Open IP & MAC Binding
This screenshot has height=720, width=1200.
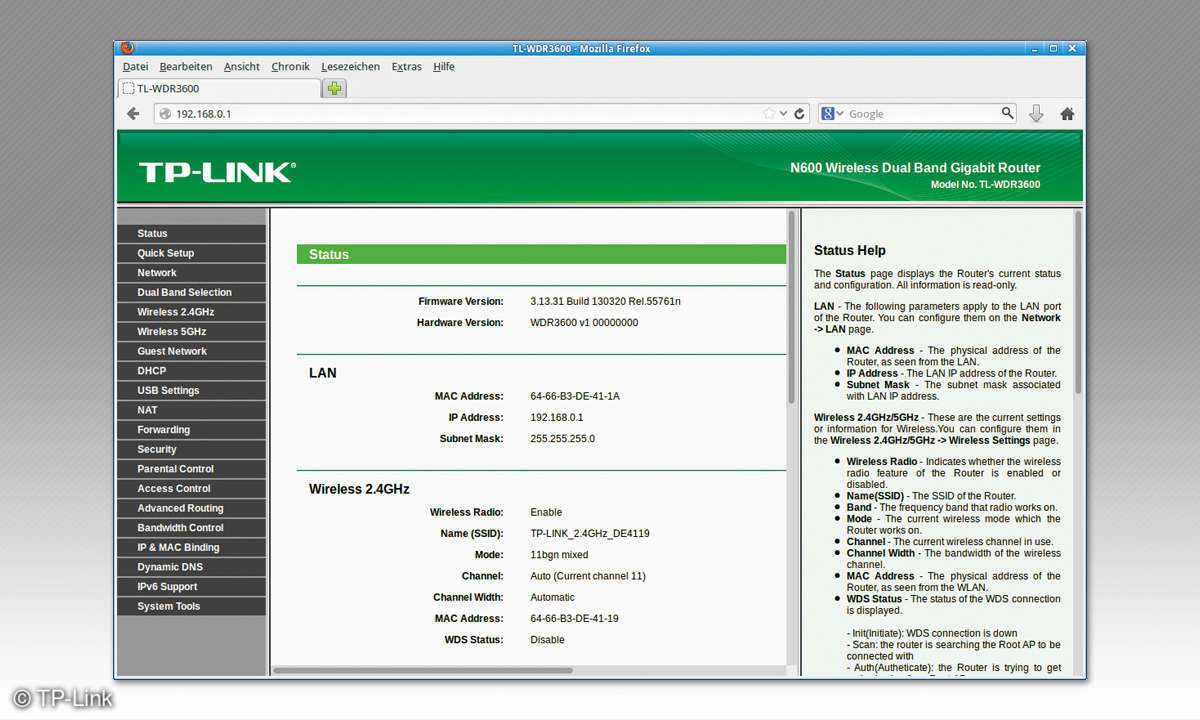pyautogui.click(x=191, y=548)
